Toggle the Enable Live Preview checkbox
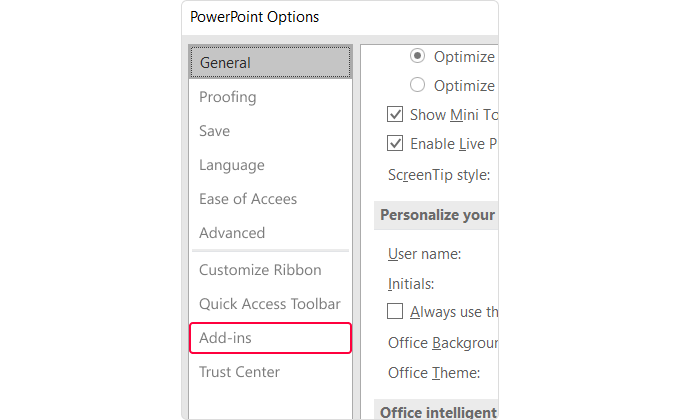The width and height of the screenshot is (700, 420). [x=395, y=144]
